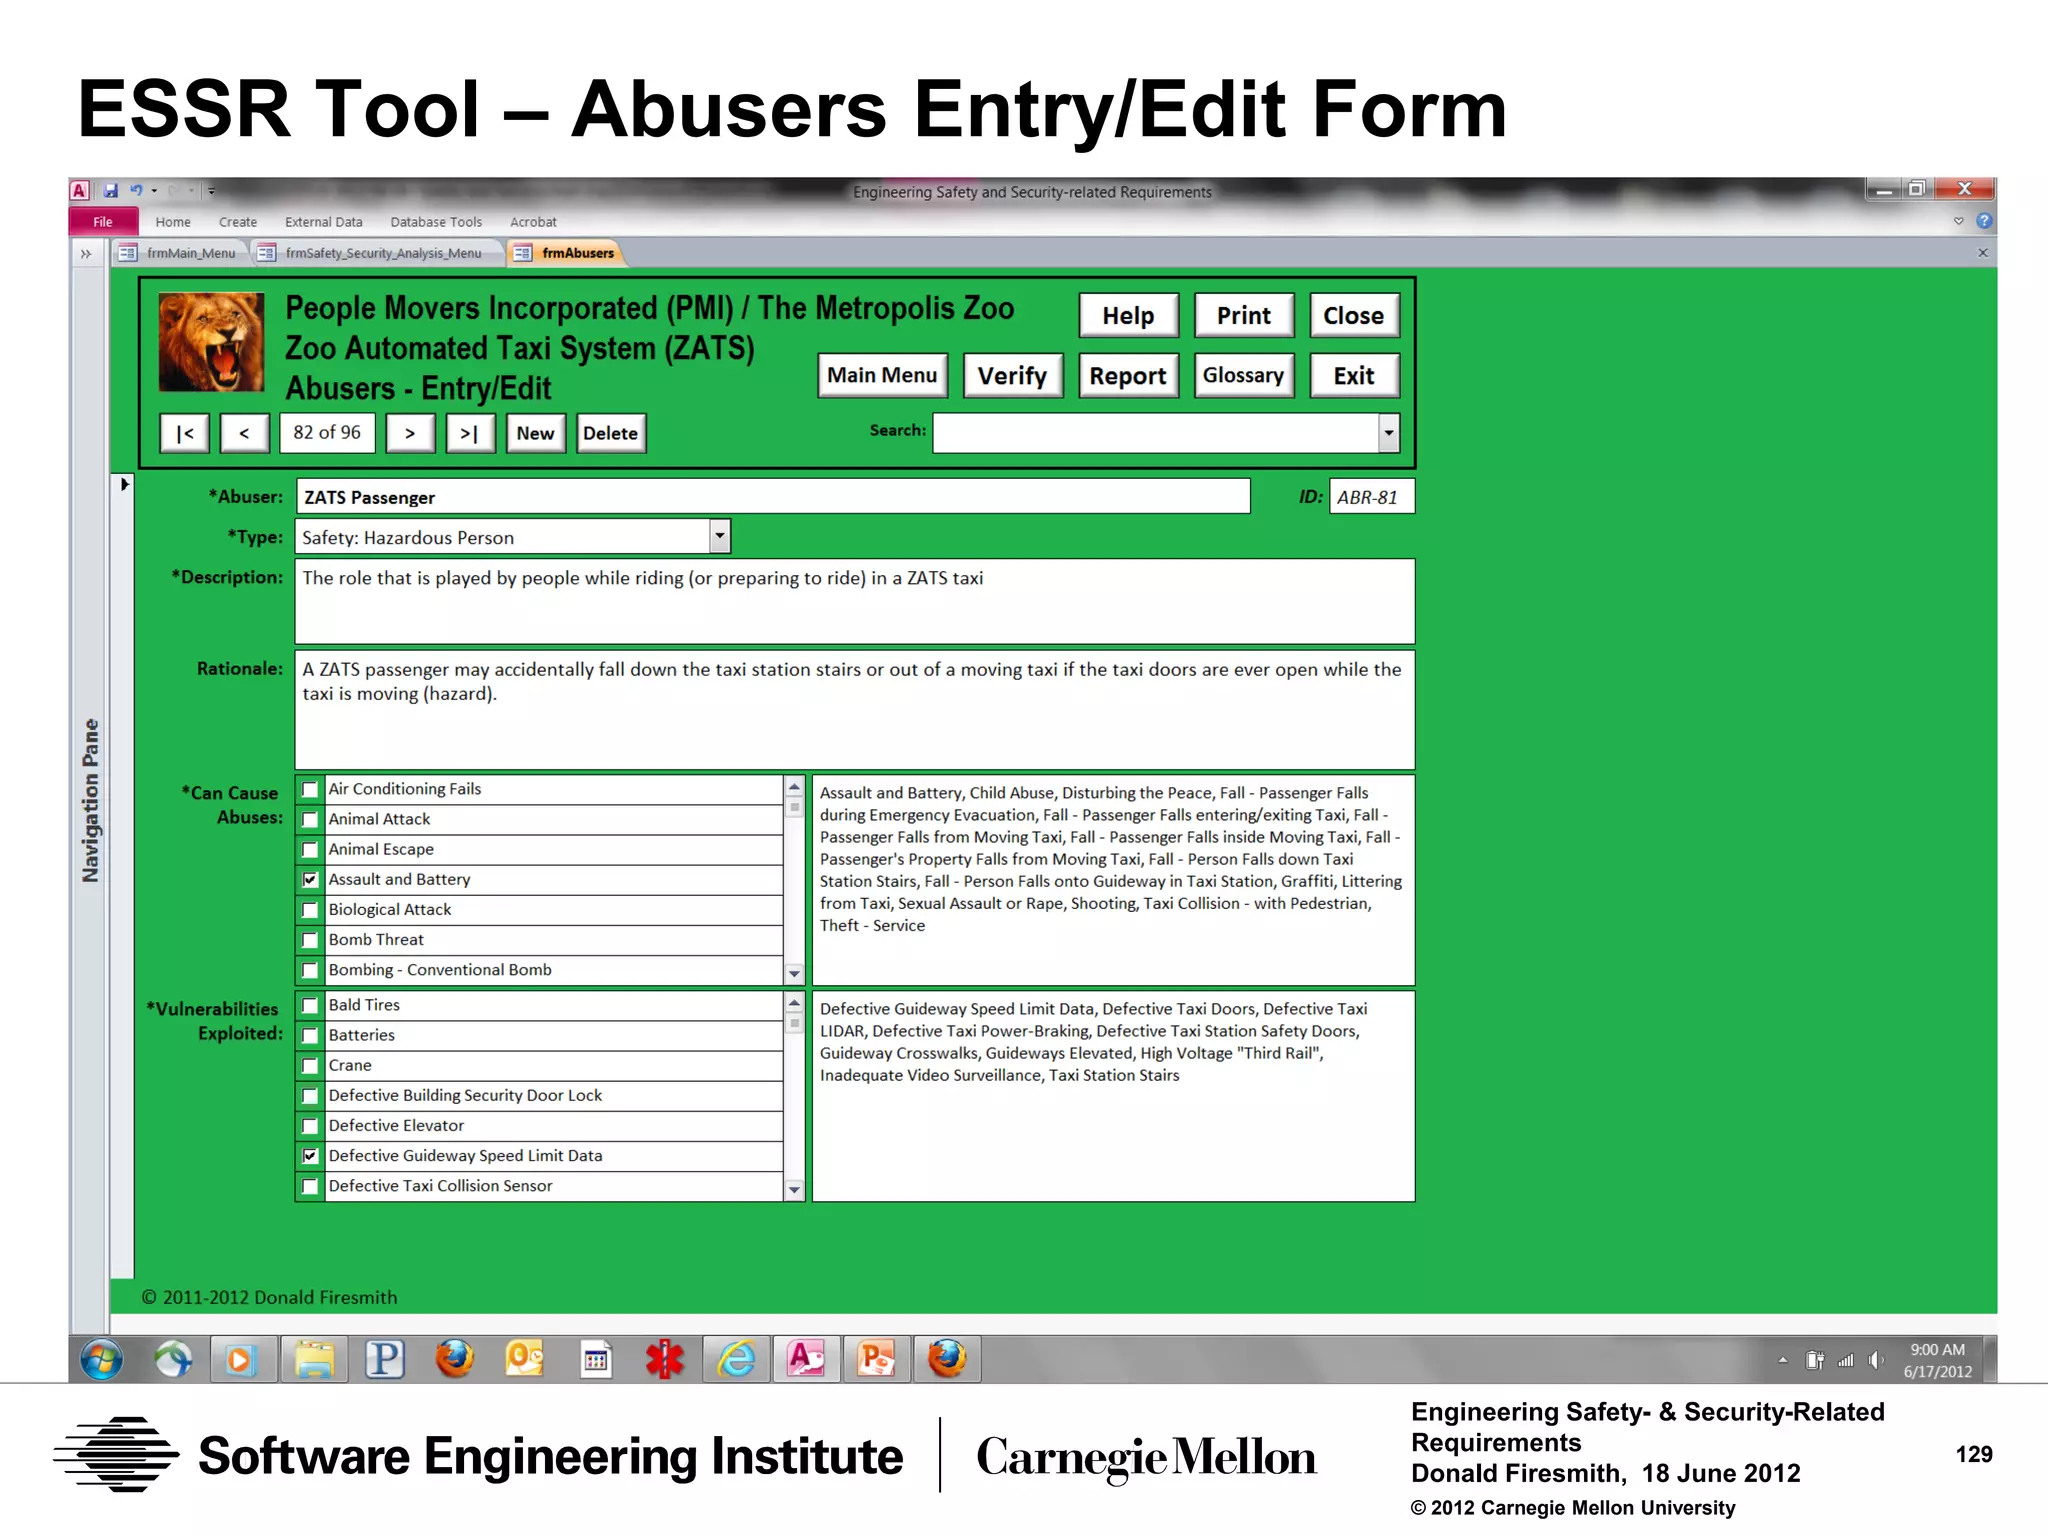Click the volume speaker tray icon
Image resolution: width=2048 pixels, height=1536 pixels.
1876,1360
